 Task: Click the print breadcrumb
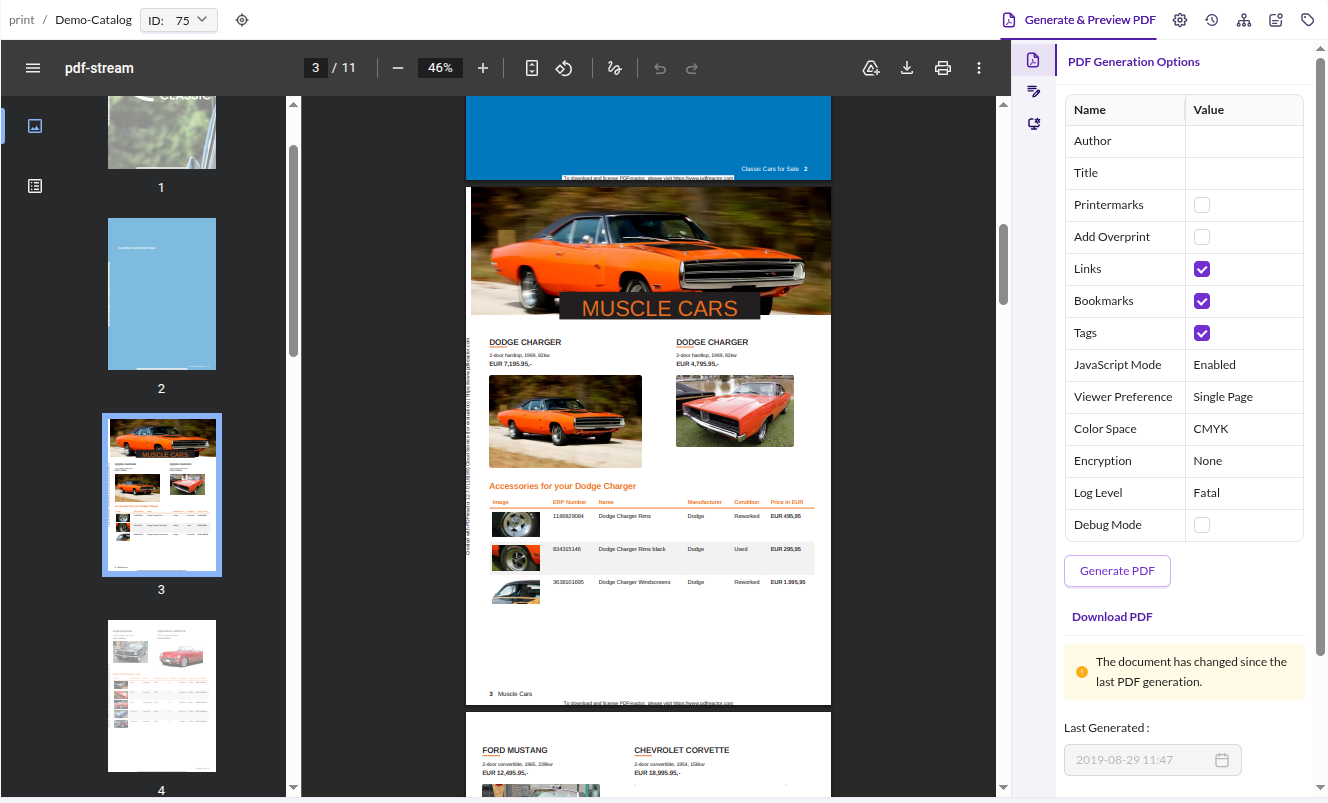click(21, 20)
